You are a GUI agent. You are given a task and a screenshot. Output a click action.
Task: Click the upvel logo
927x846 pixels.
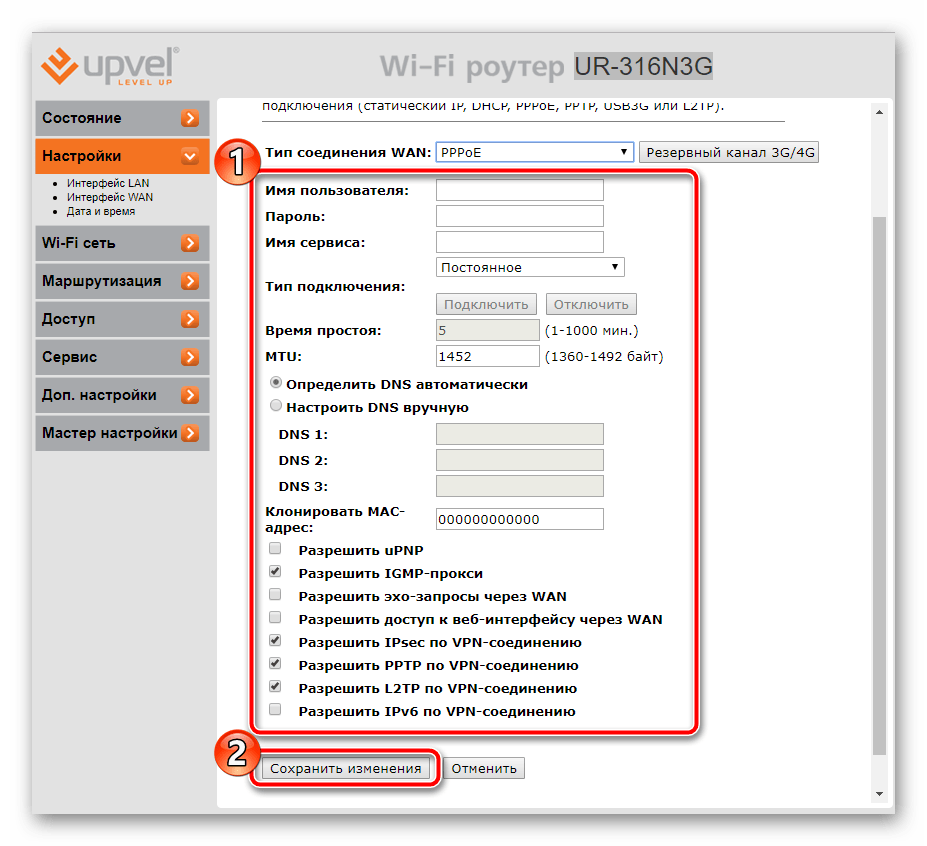pyautogui.click(x=110, y=66)
